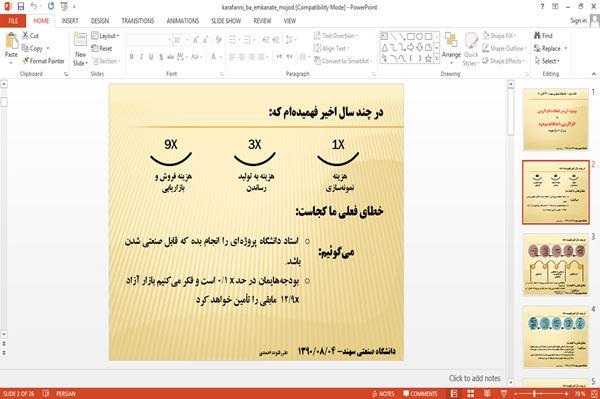Click Sign in link

(578, 21)
